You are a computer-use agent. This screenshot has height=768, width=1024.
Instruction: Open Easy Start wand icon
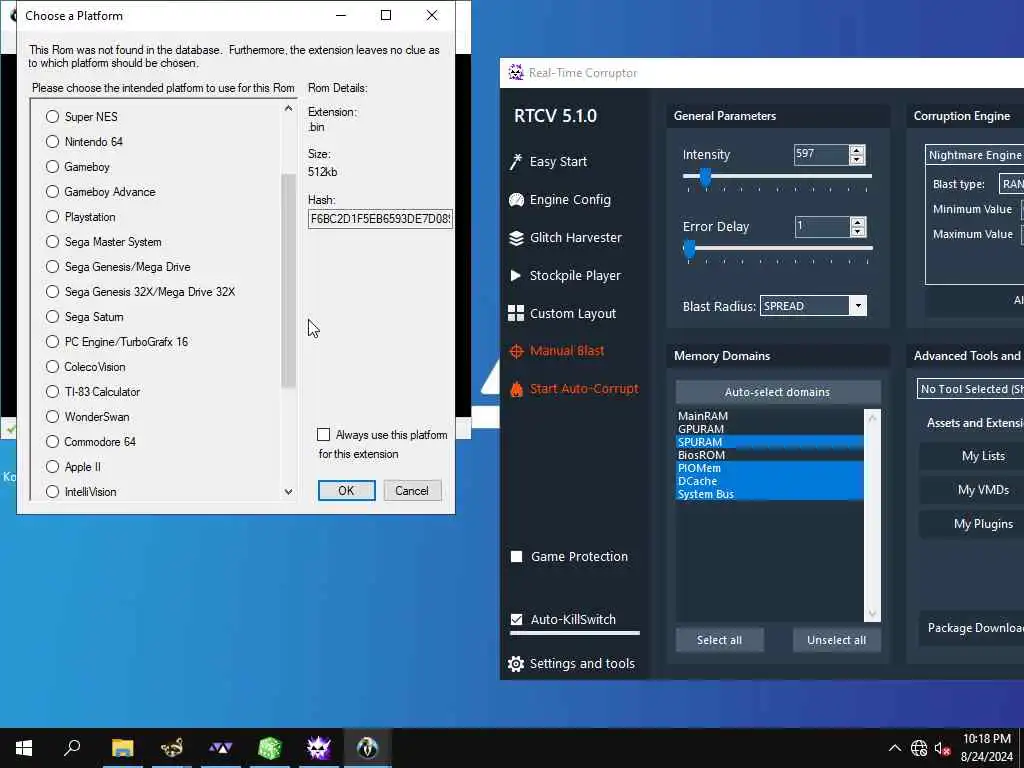point(516,161)
